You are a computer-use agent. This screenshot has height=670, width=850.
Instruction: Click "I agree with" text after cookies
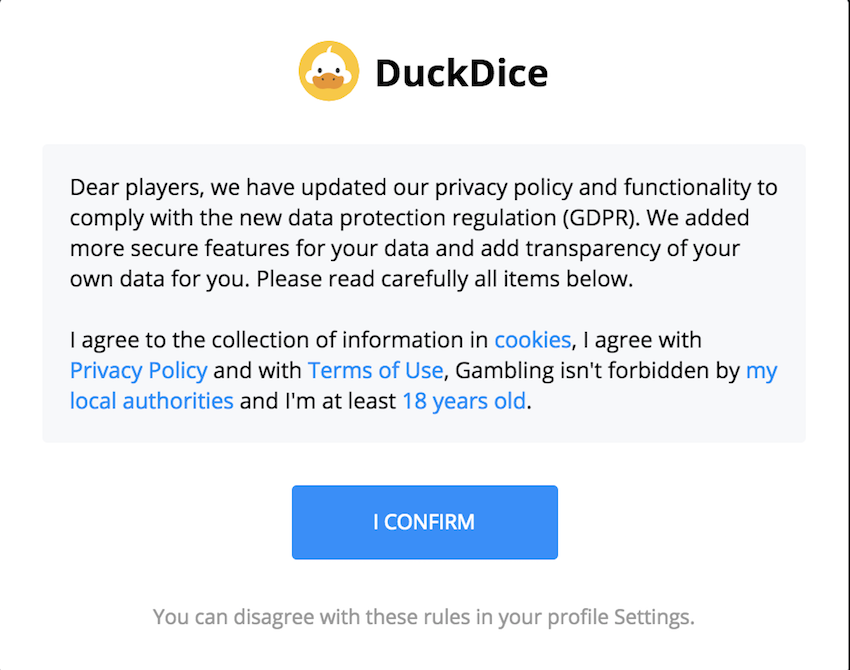[642, 340]
